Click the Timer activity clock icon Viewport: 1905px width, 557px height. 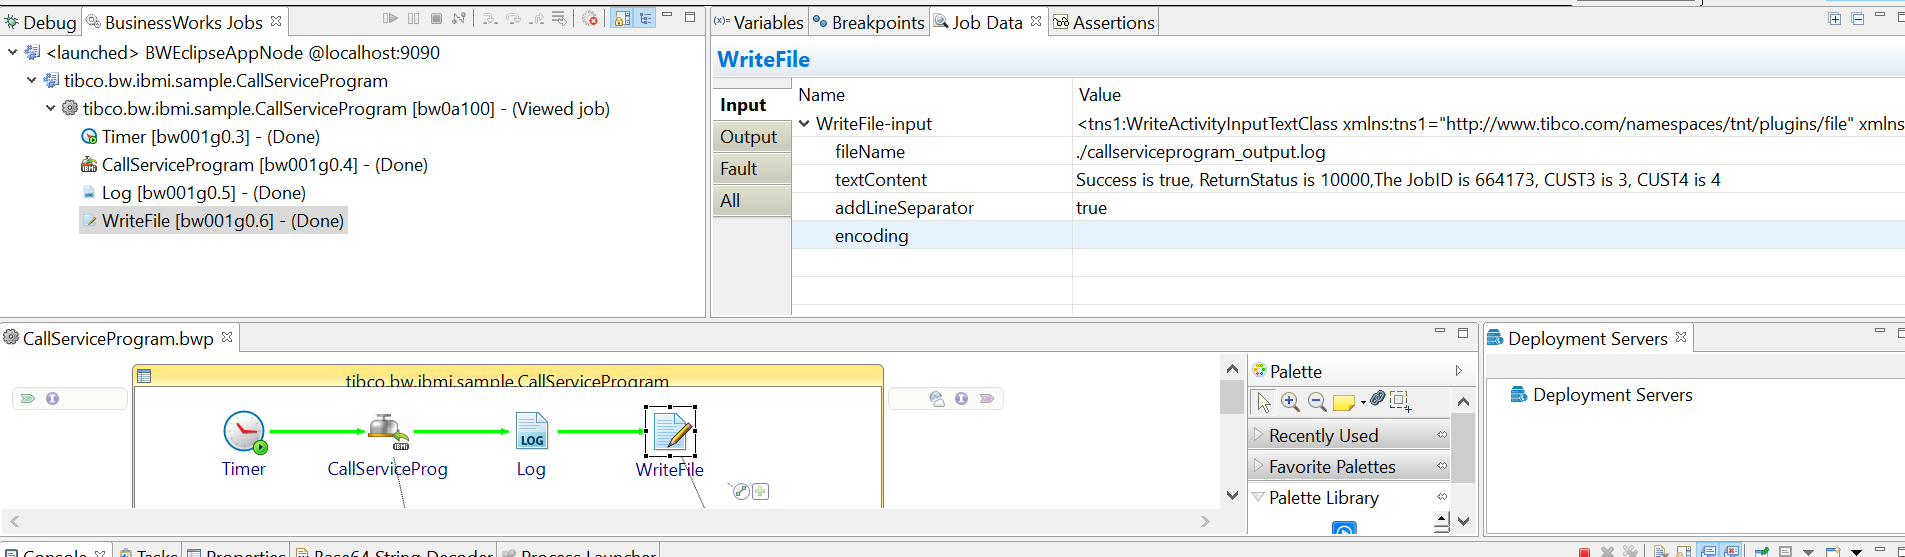[x=244, y=432]
